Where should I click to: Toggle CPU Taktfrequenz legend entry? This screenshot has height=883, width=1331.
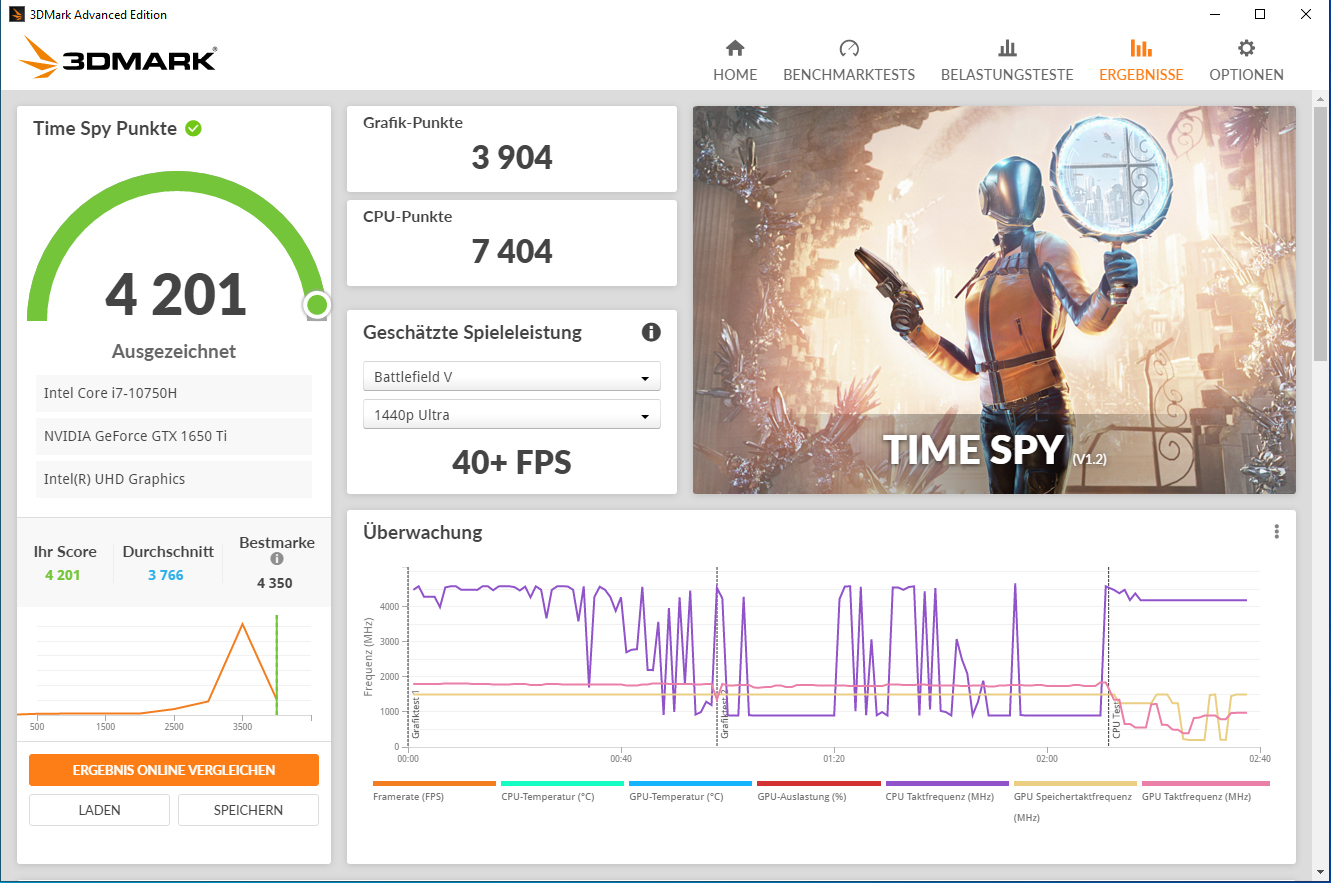[947, 791]
